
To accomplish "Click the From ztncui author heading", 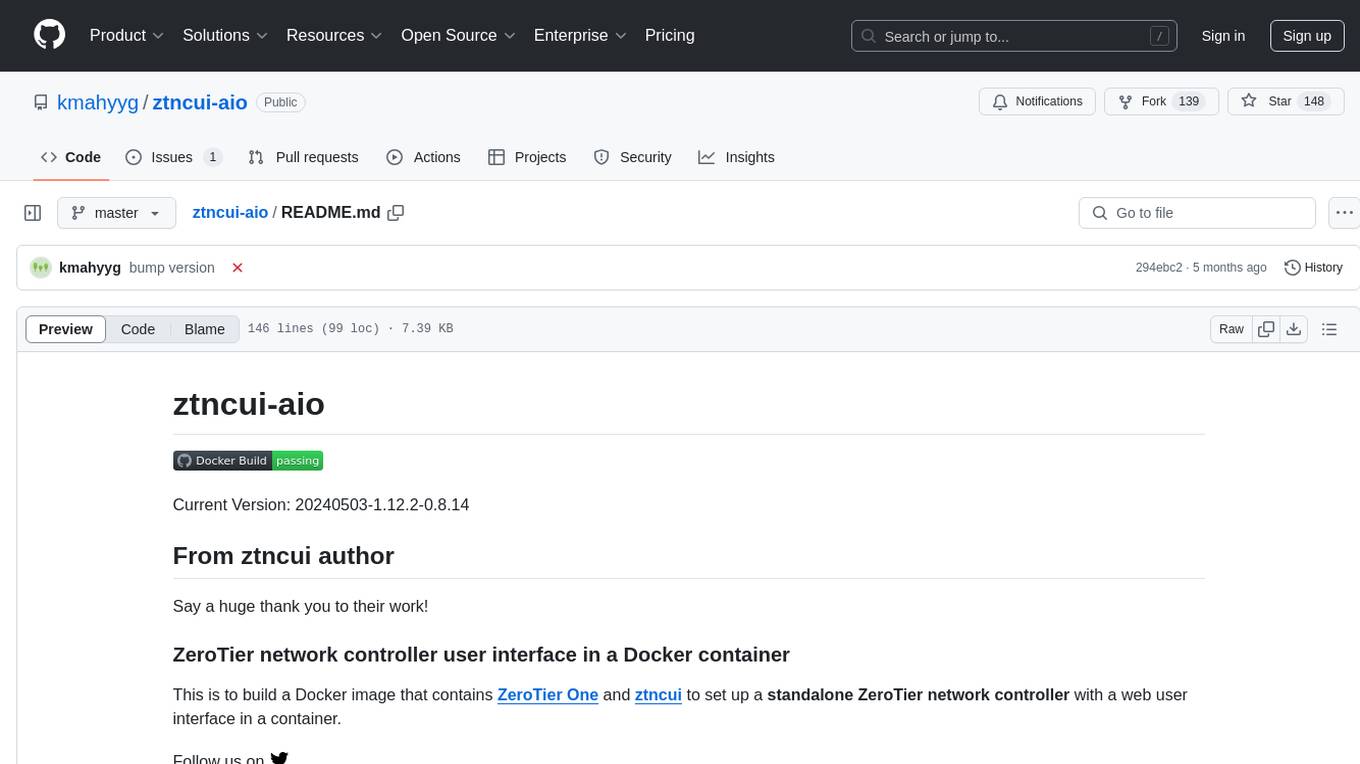I will (x=284, y=556).
